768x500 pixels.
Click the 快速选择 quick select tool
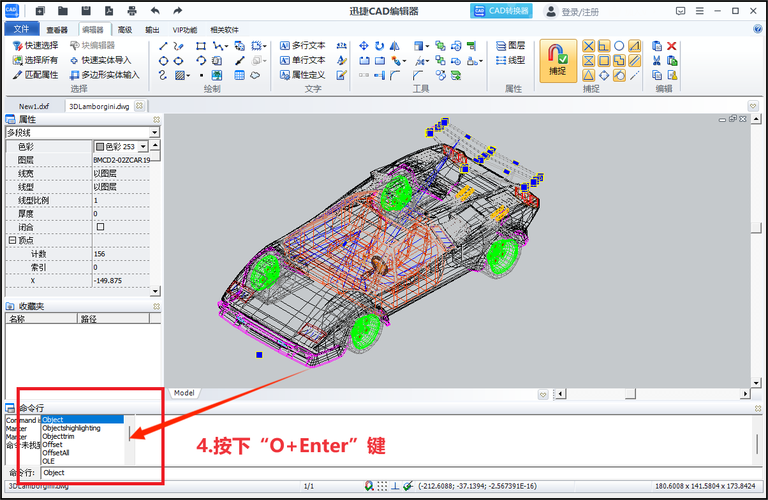pos(35,46)
